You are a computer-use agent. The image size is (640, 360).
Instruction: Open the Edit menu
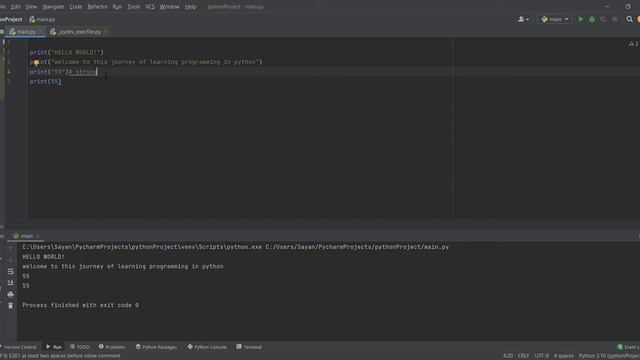[16, 7]
